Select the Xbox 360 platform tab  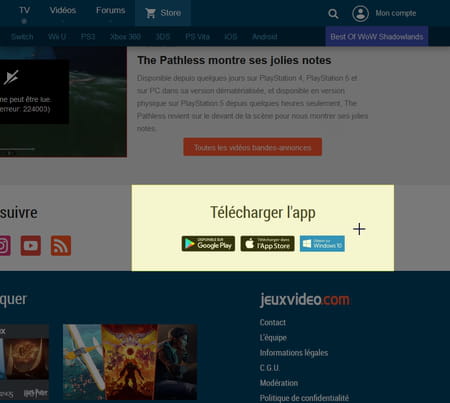pyautogui.click(x=125, y=37)
